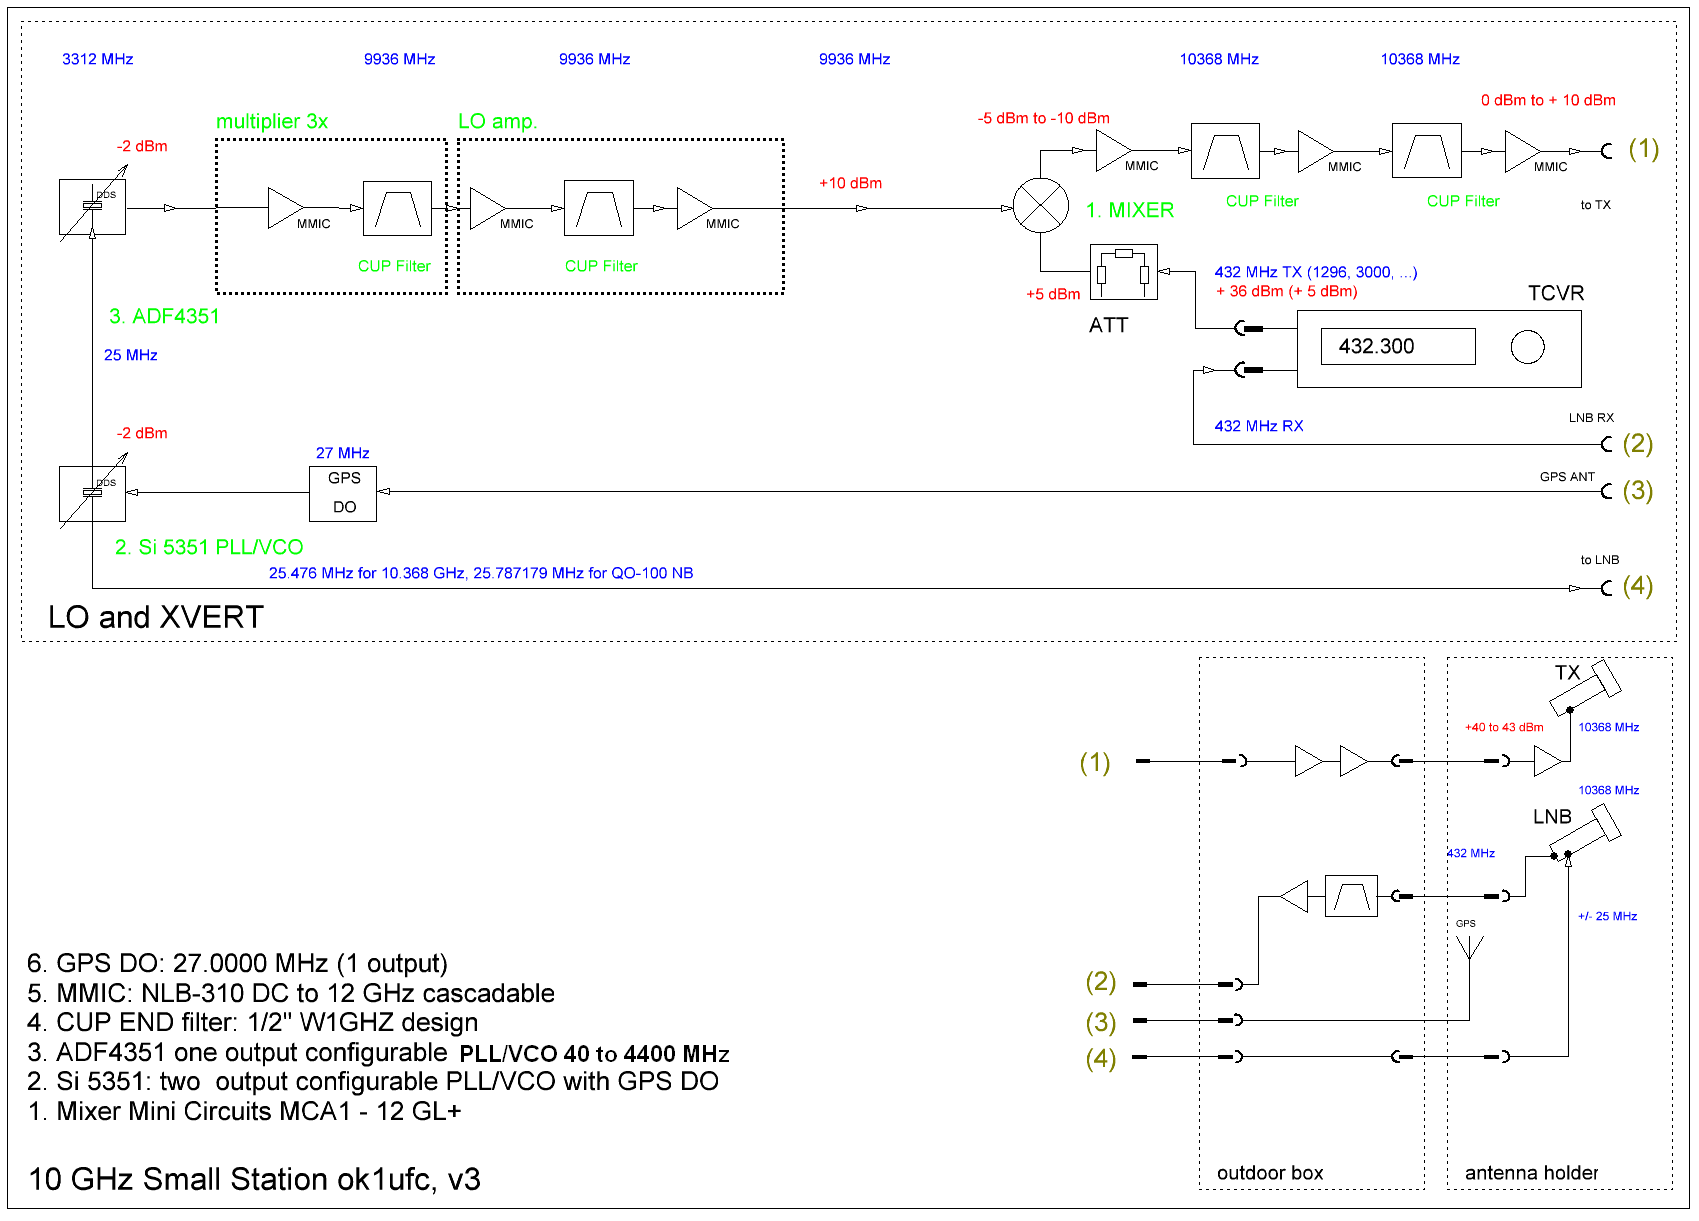
Task: Click the TCVR 432.300 frequency display
Action: click(1397, 347)
